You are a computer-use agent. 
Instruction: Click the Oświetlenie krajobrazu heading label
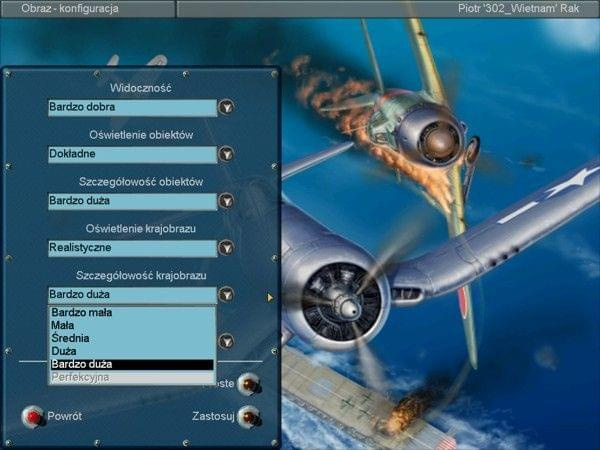click(x=141, y=229)
